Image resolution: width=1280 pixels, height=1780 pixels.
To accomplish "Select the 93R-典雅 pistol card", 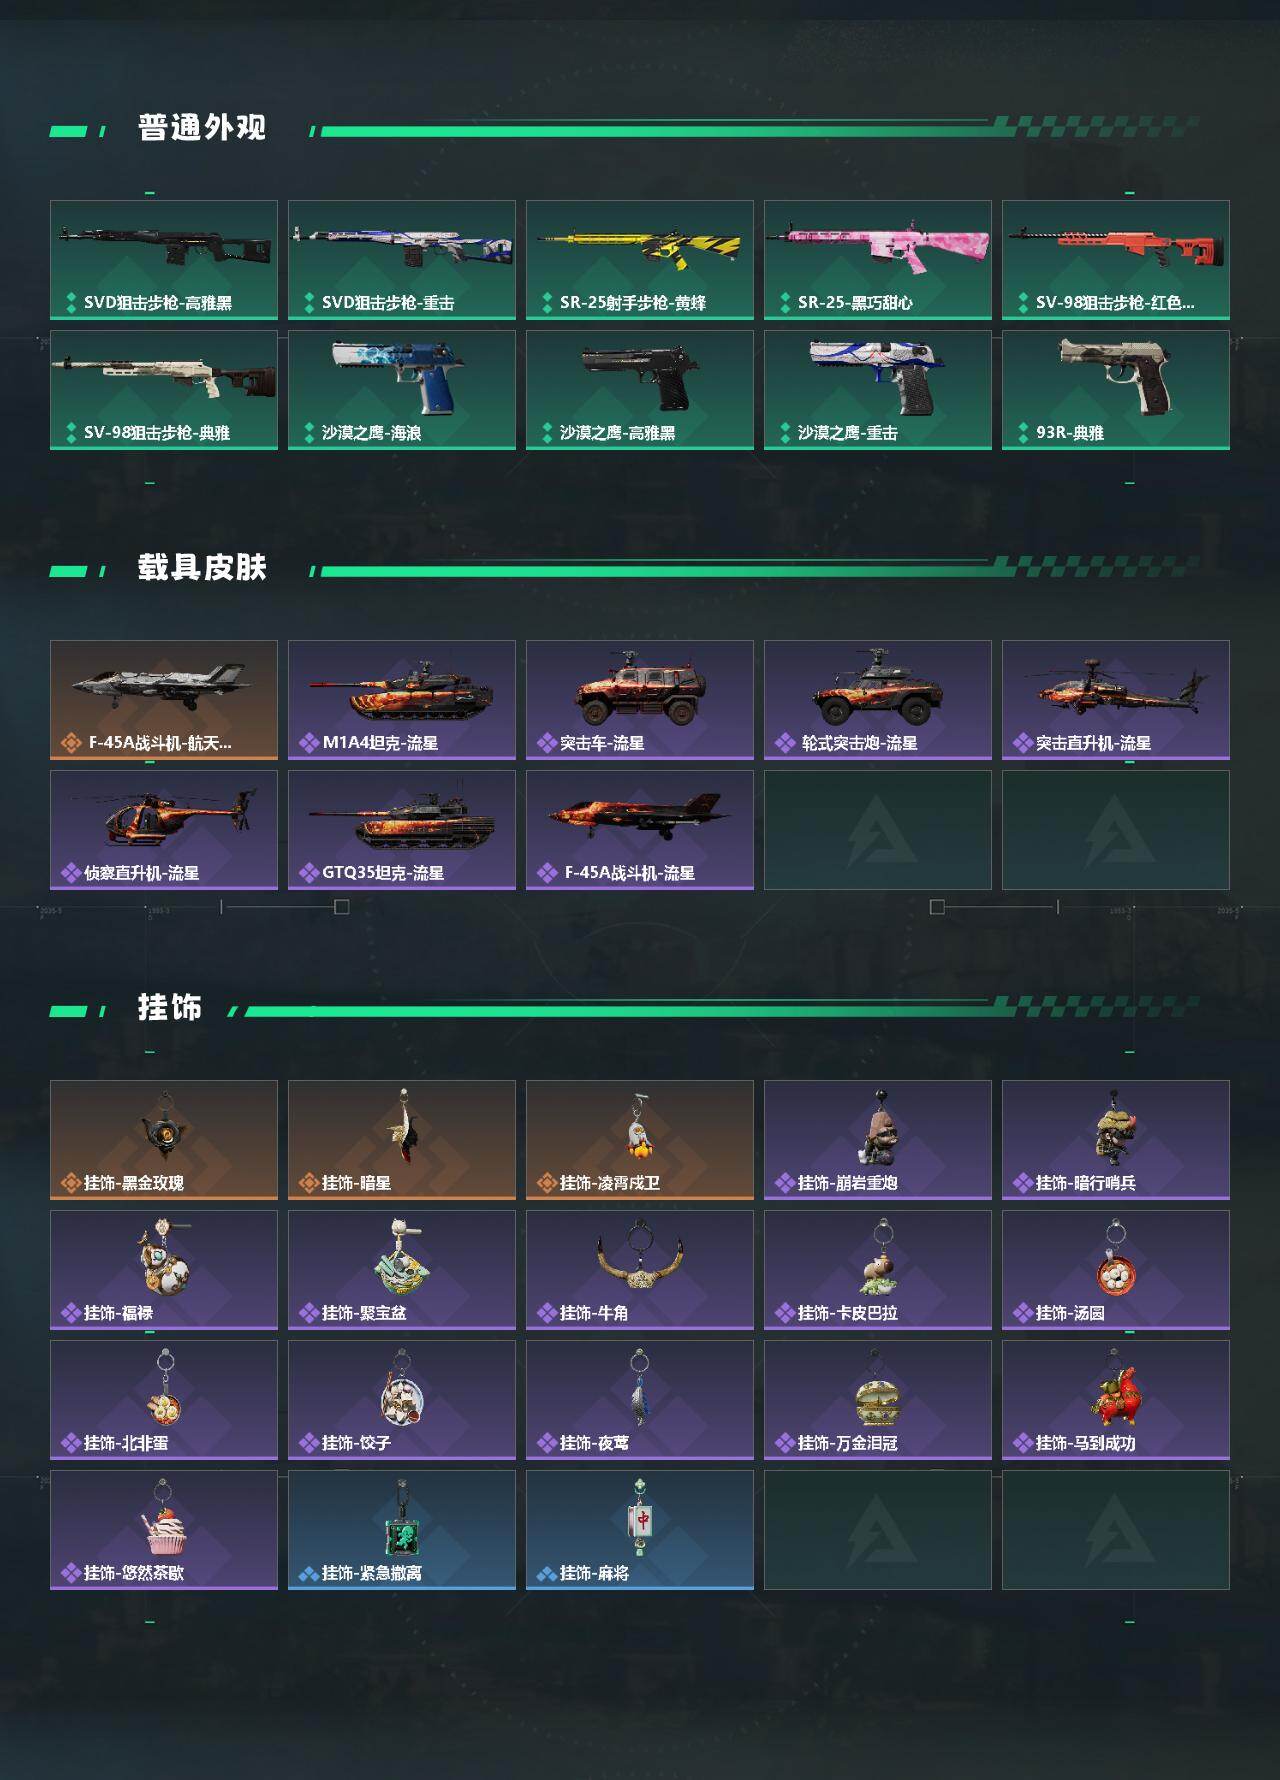I will (1116, 390).
